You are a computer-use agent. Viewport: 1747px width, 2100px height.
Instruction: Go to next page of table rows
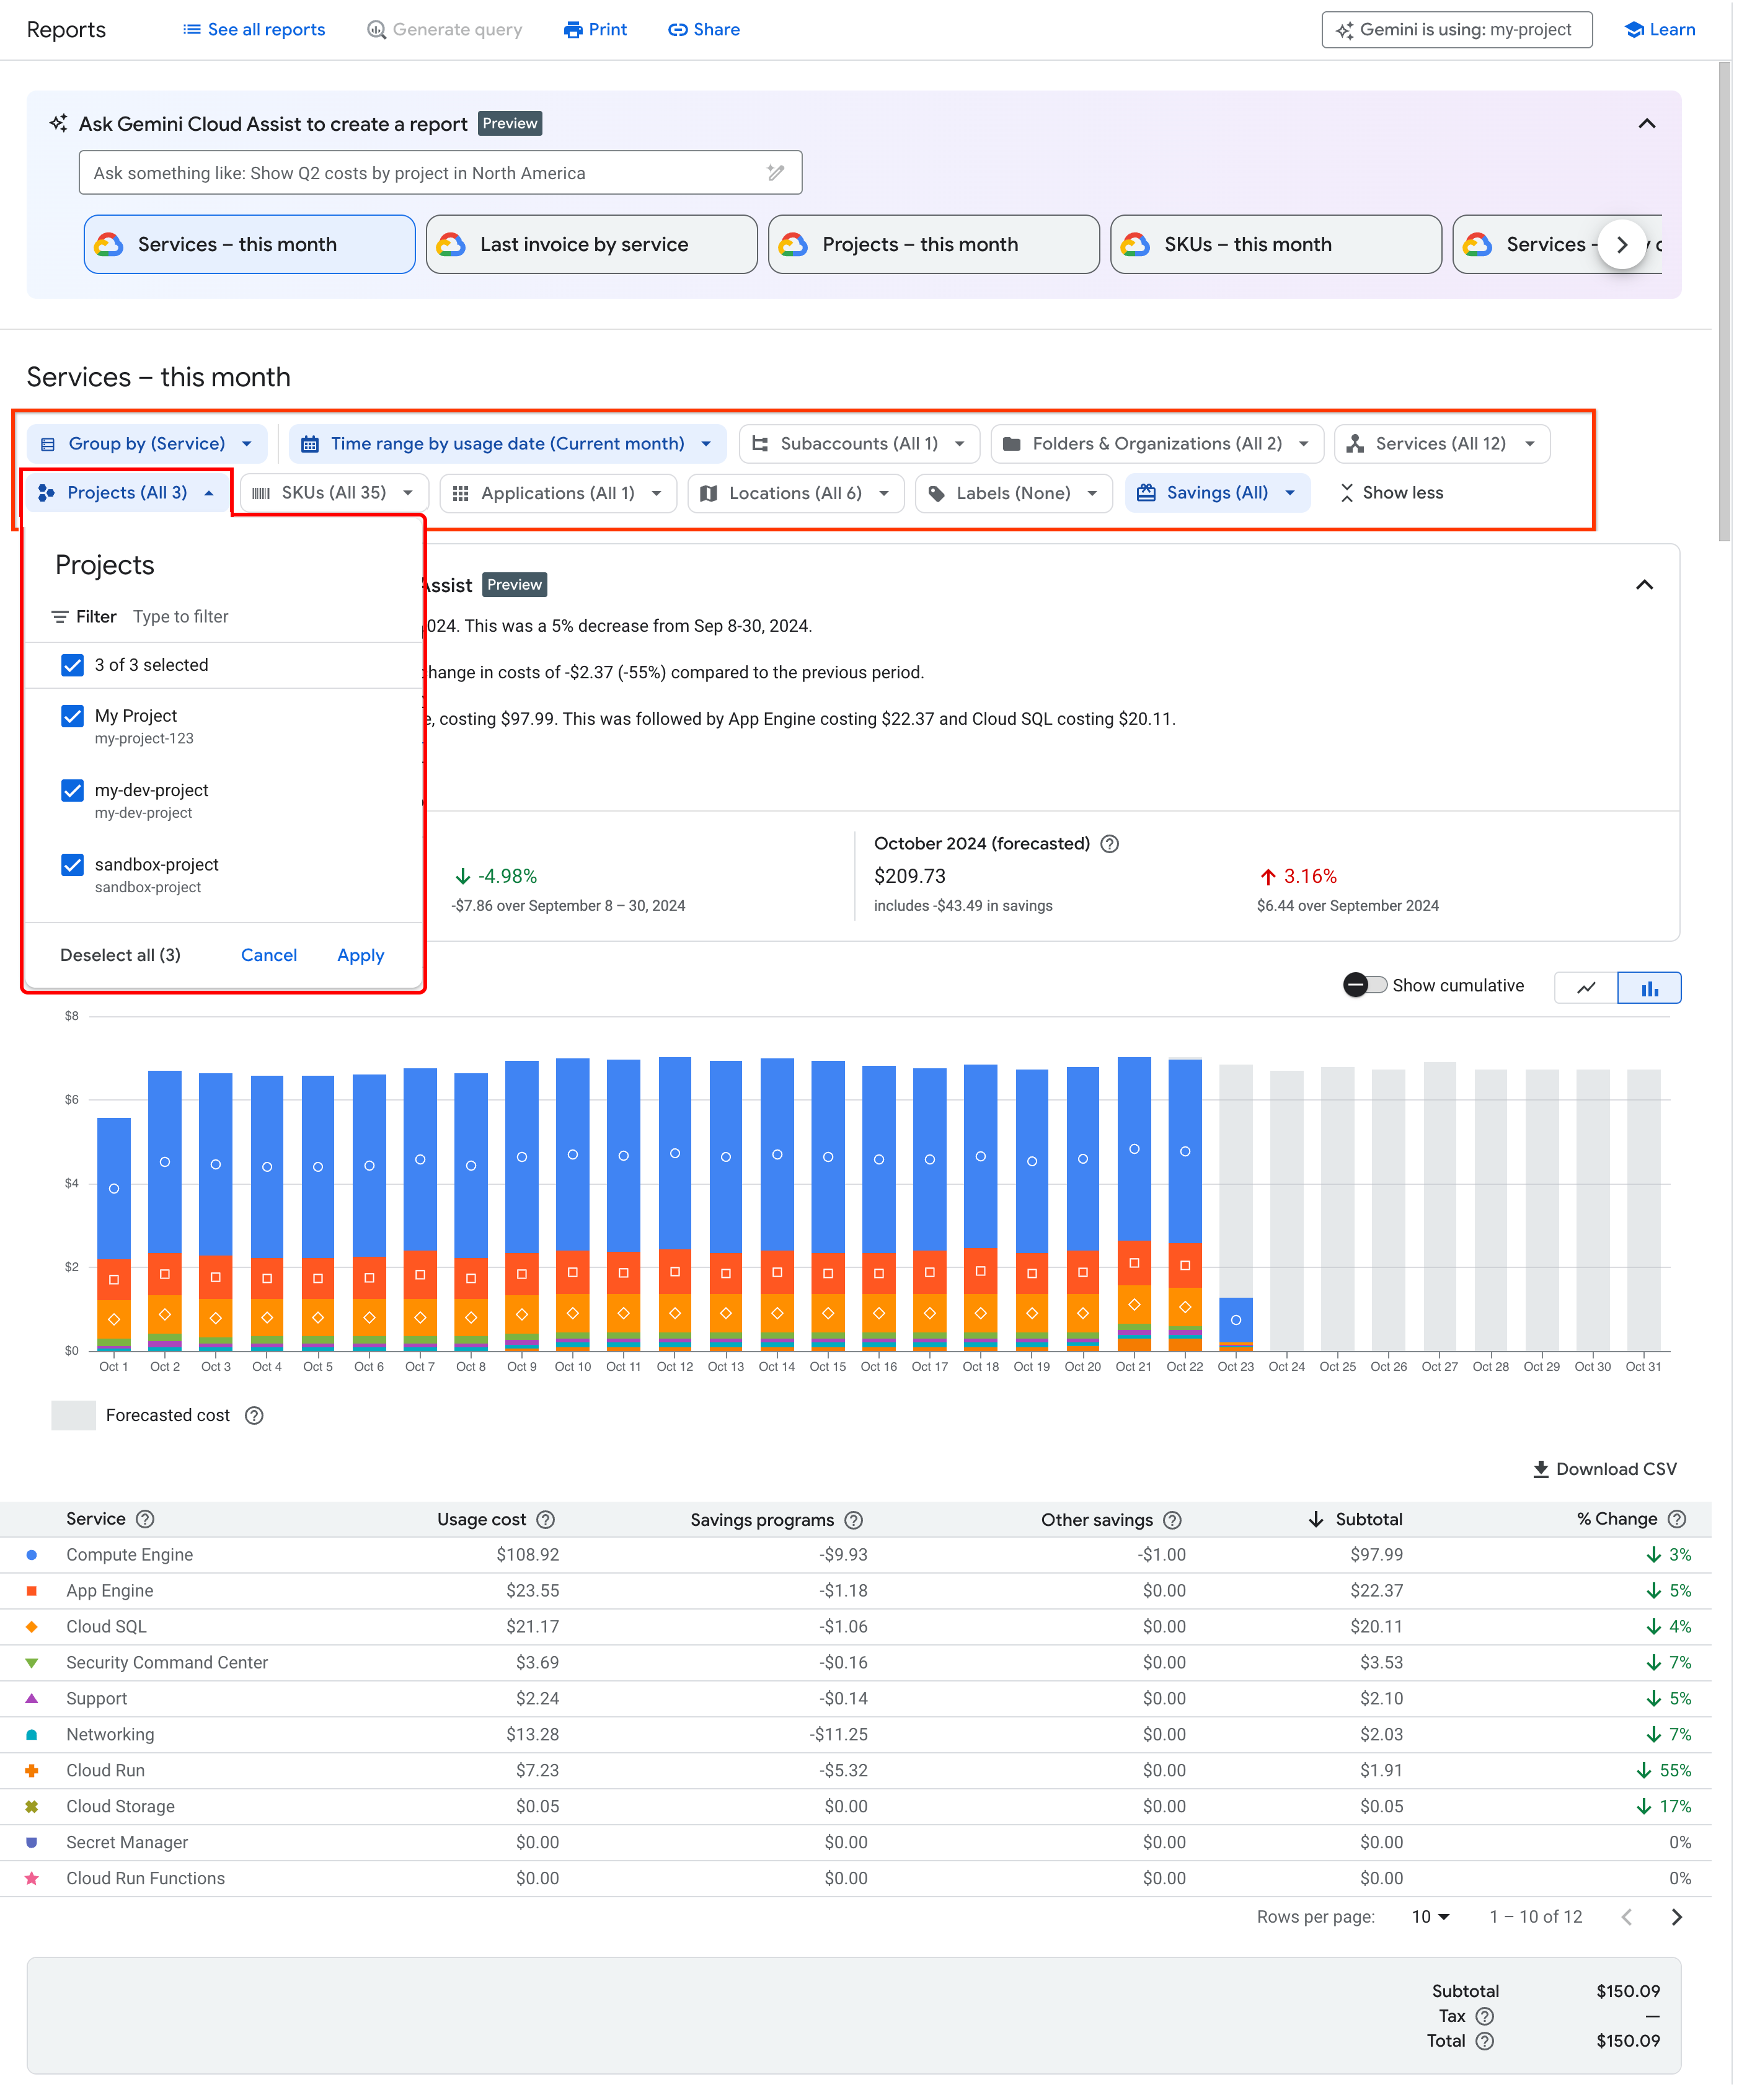point(1677,1917)
